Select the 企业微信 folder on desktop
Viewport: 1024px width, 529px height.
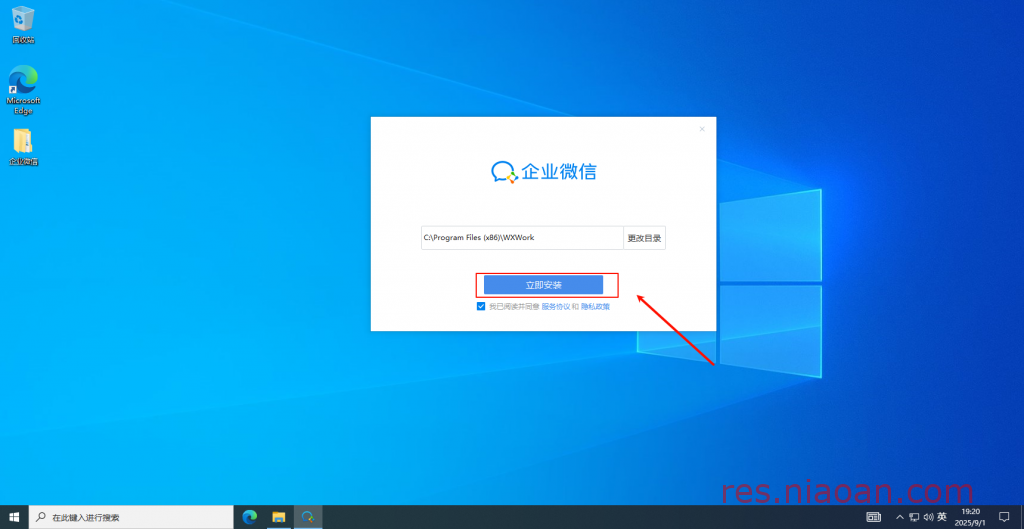point(23,147)
